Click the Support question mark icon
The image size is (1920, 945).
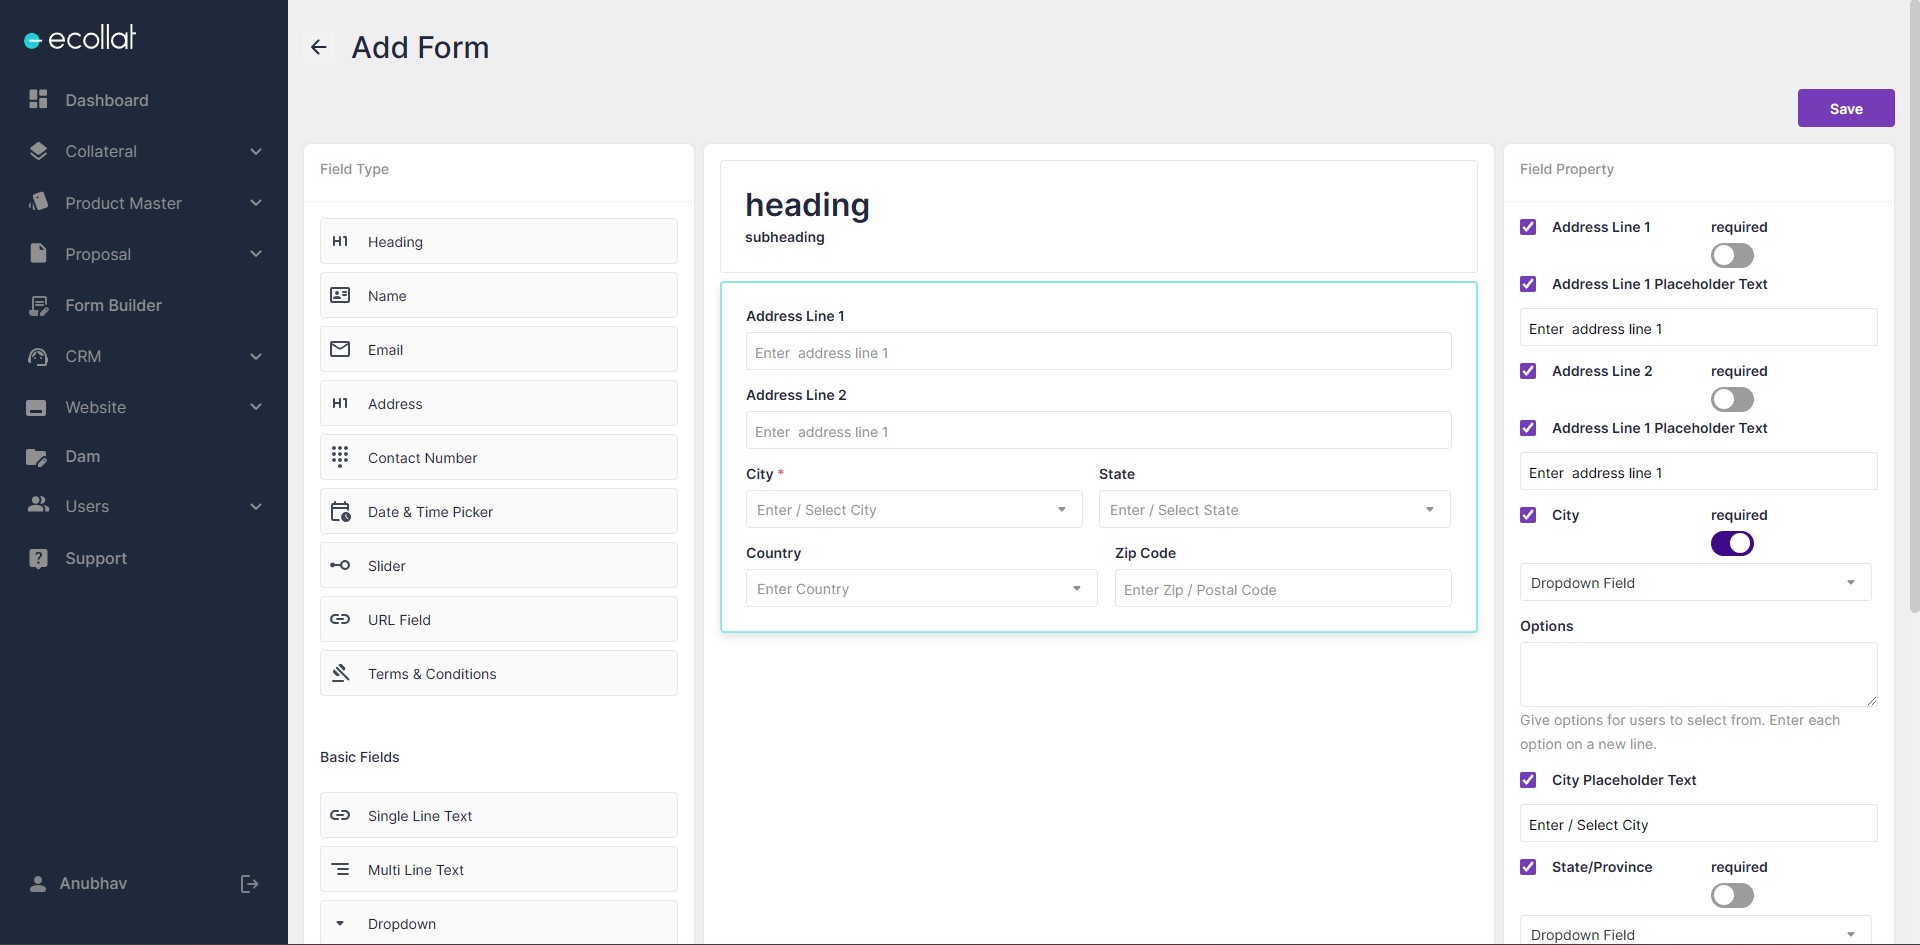pos(37,558)
